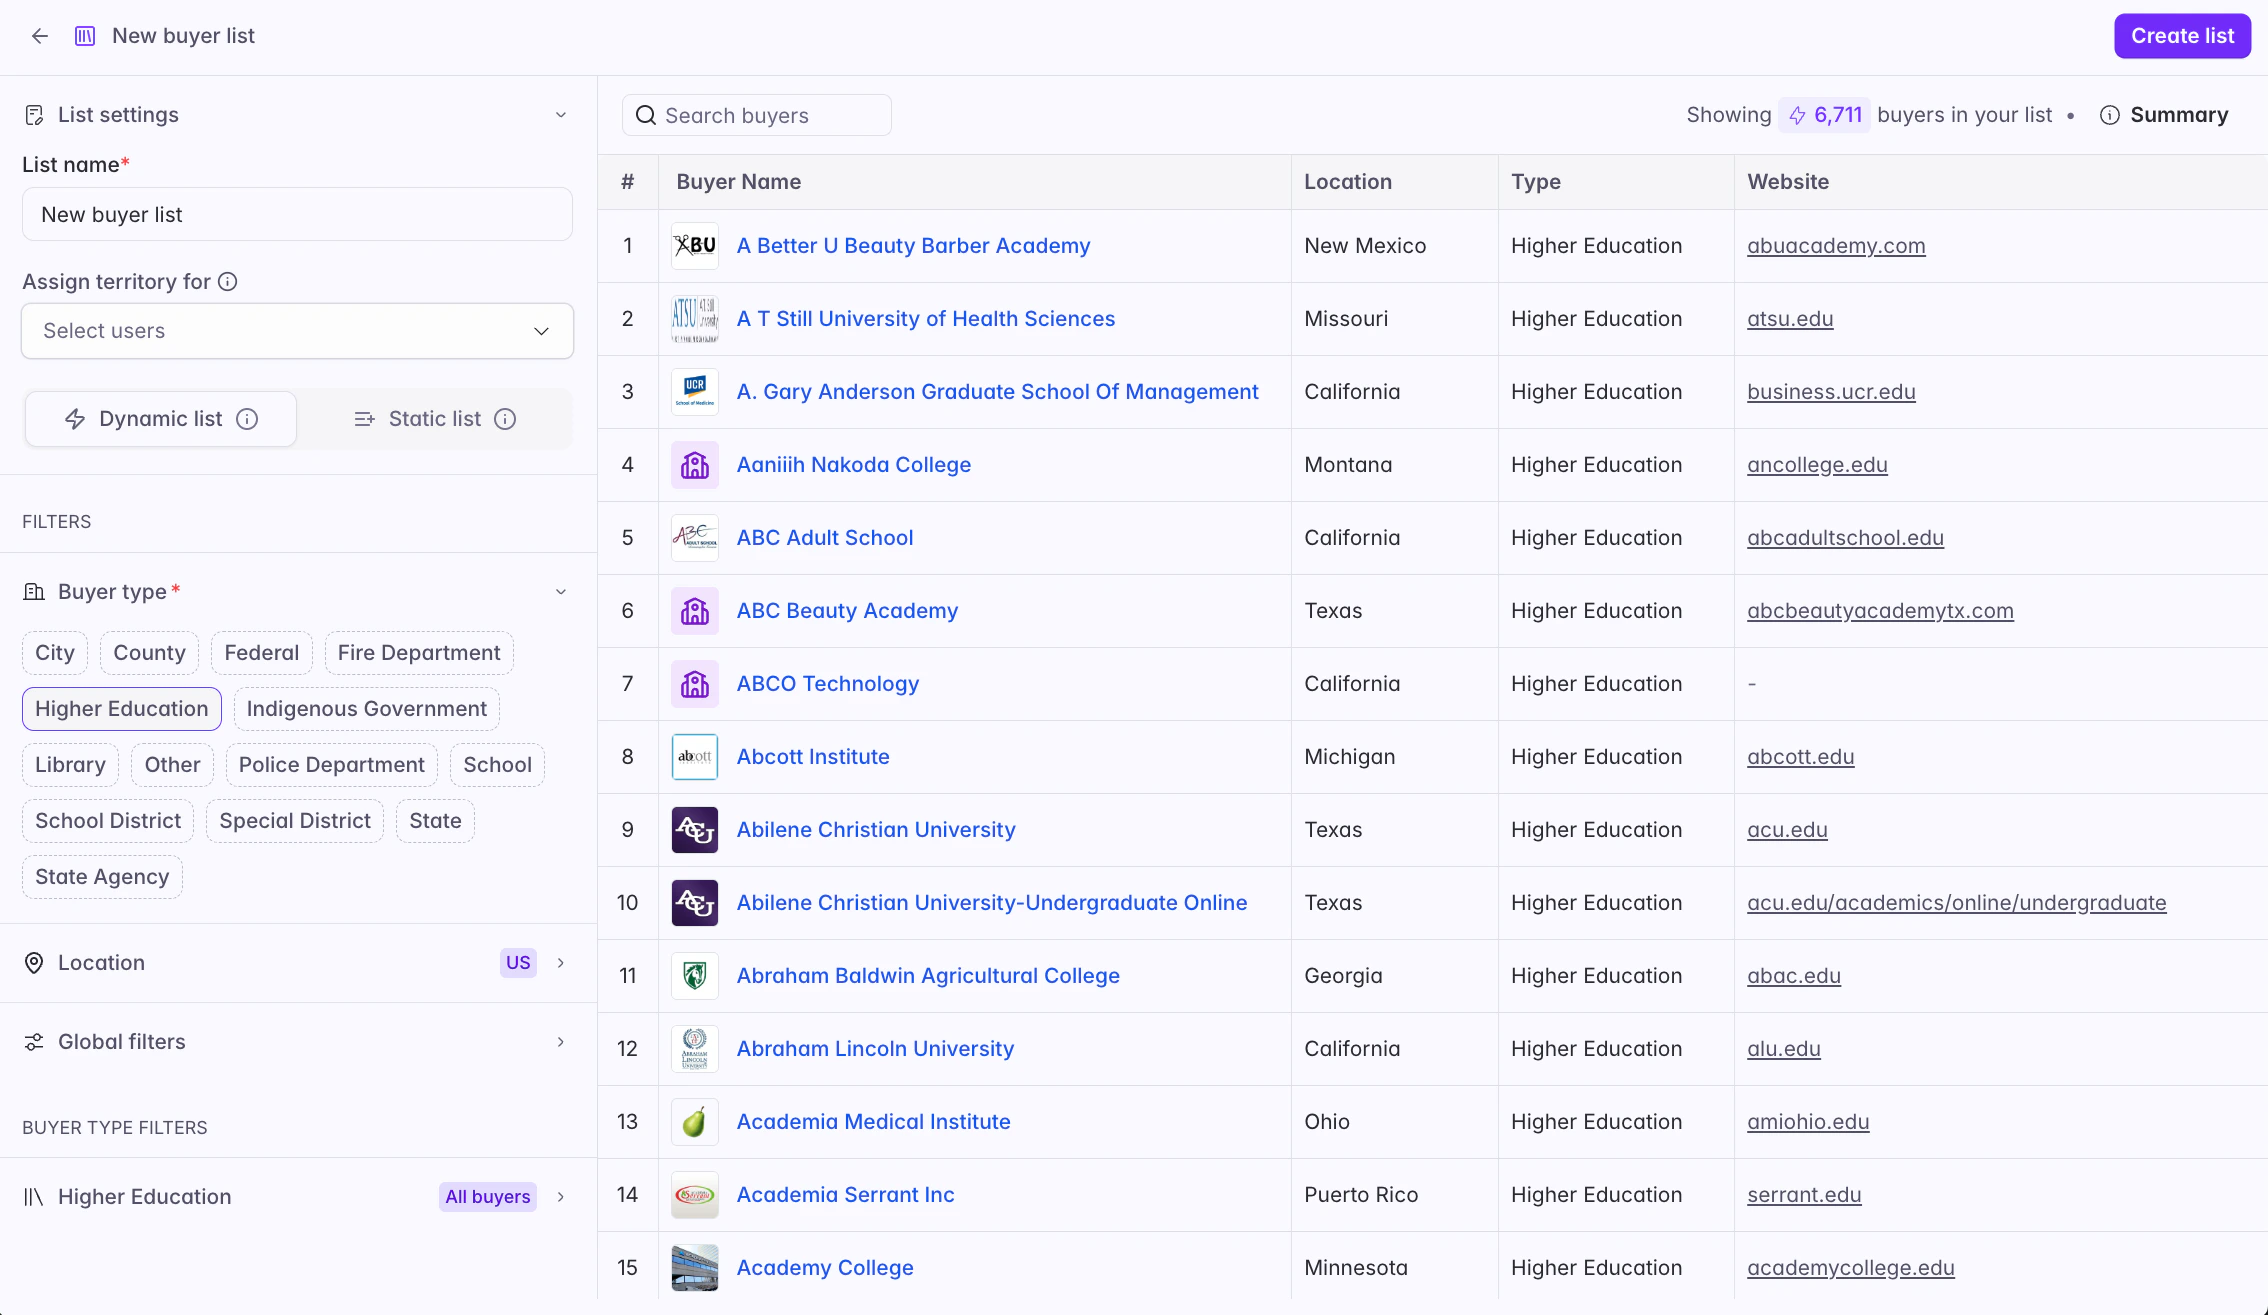The width and height of the screenshot is (2268, 1315).
Task: Click the info icon on Static list
Action: [505, 419]
